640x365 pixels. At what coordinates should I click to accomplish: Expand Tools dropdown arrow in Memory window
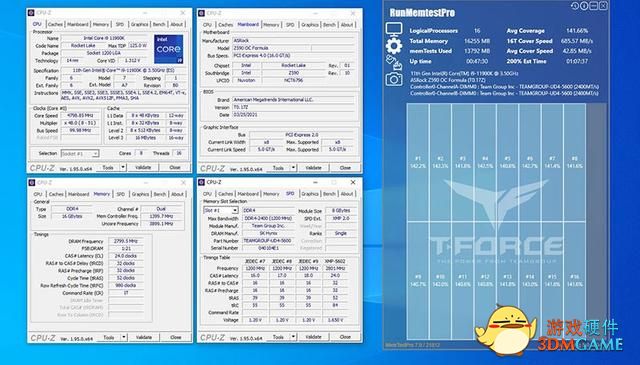click(x=123, y=337)
